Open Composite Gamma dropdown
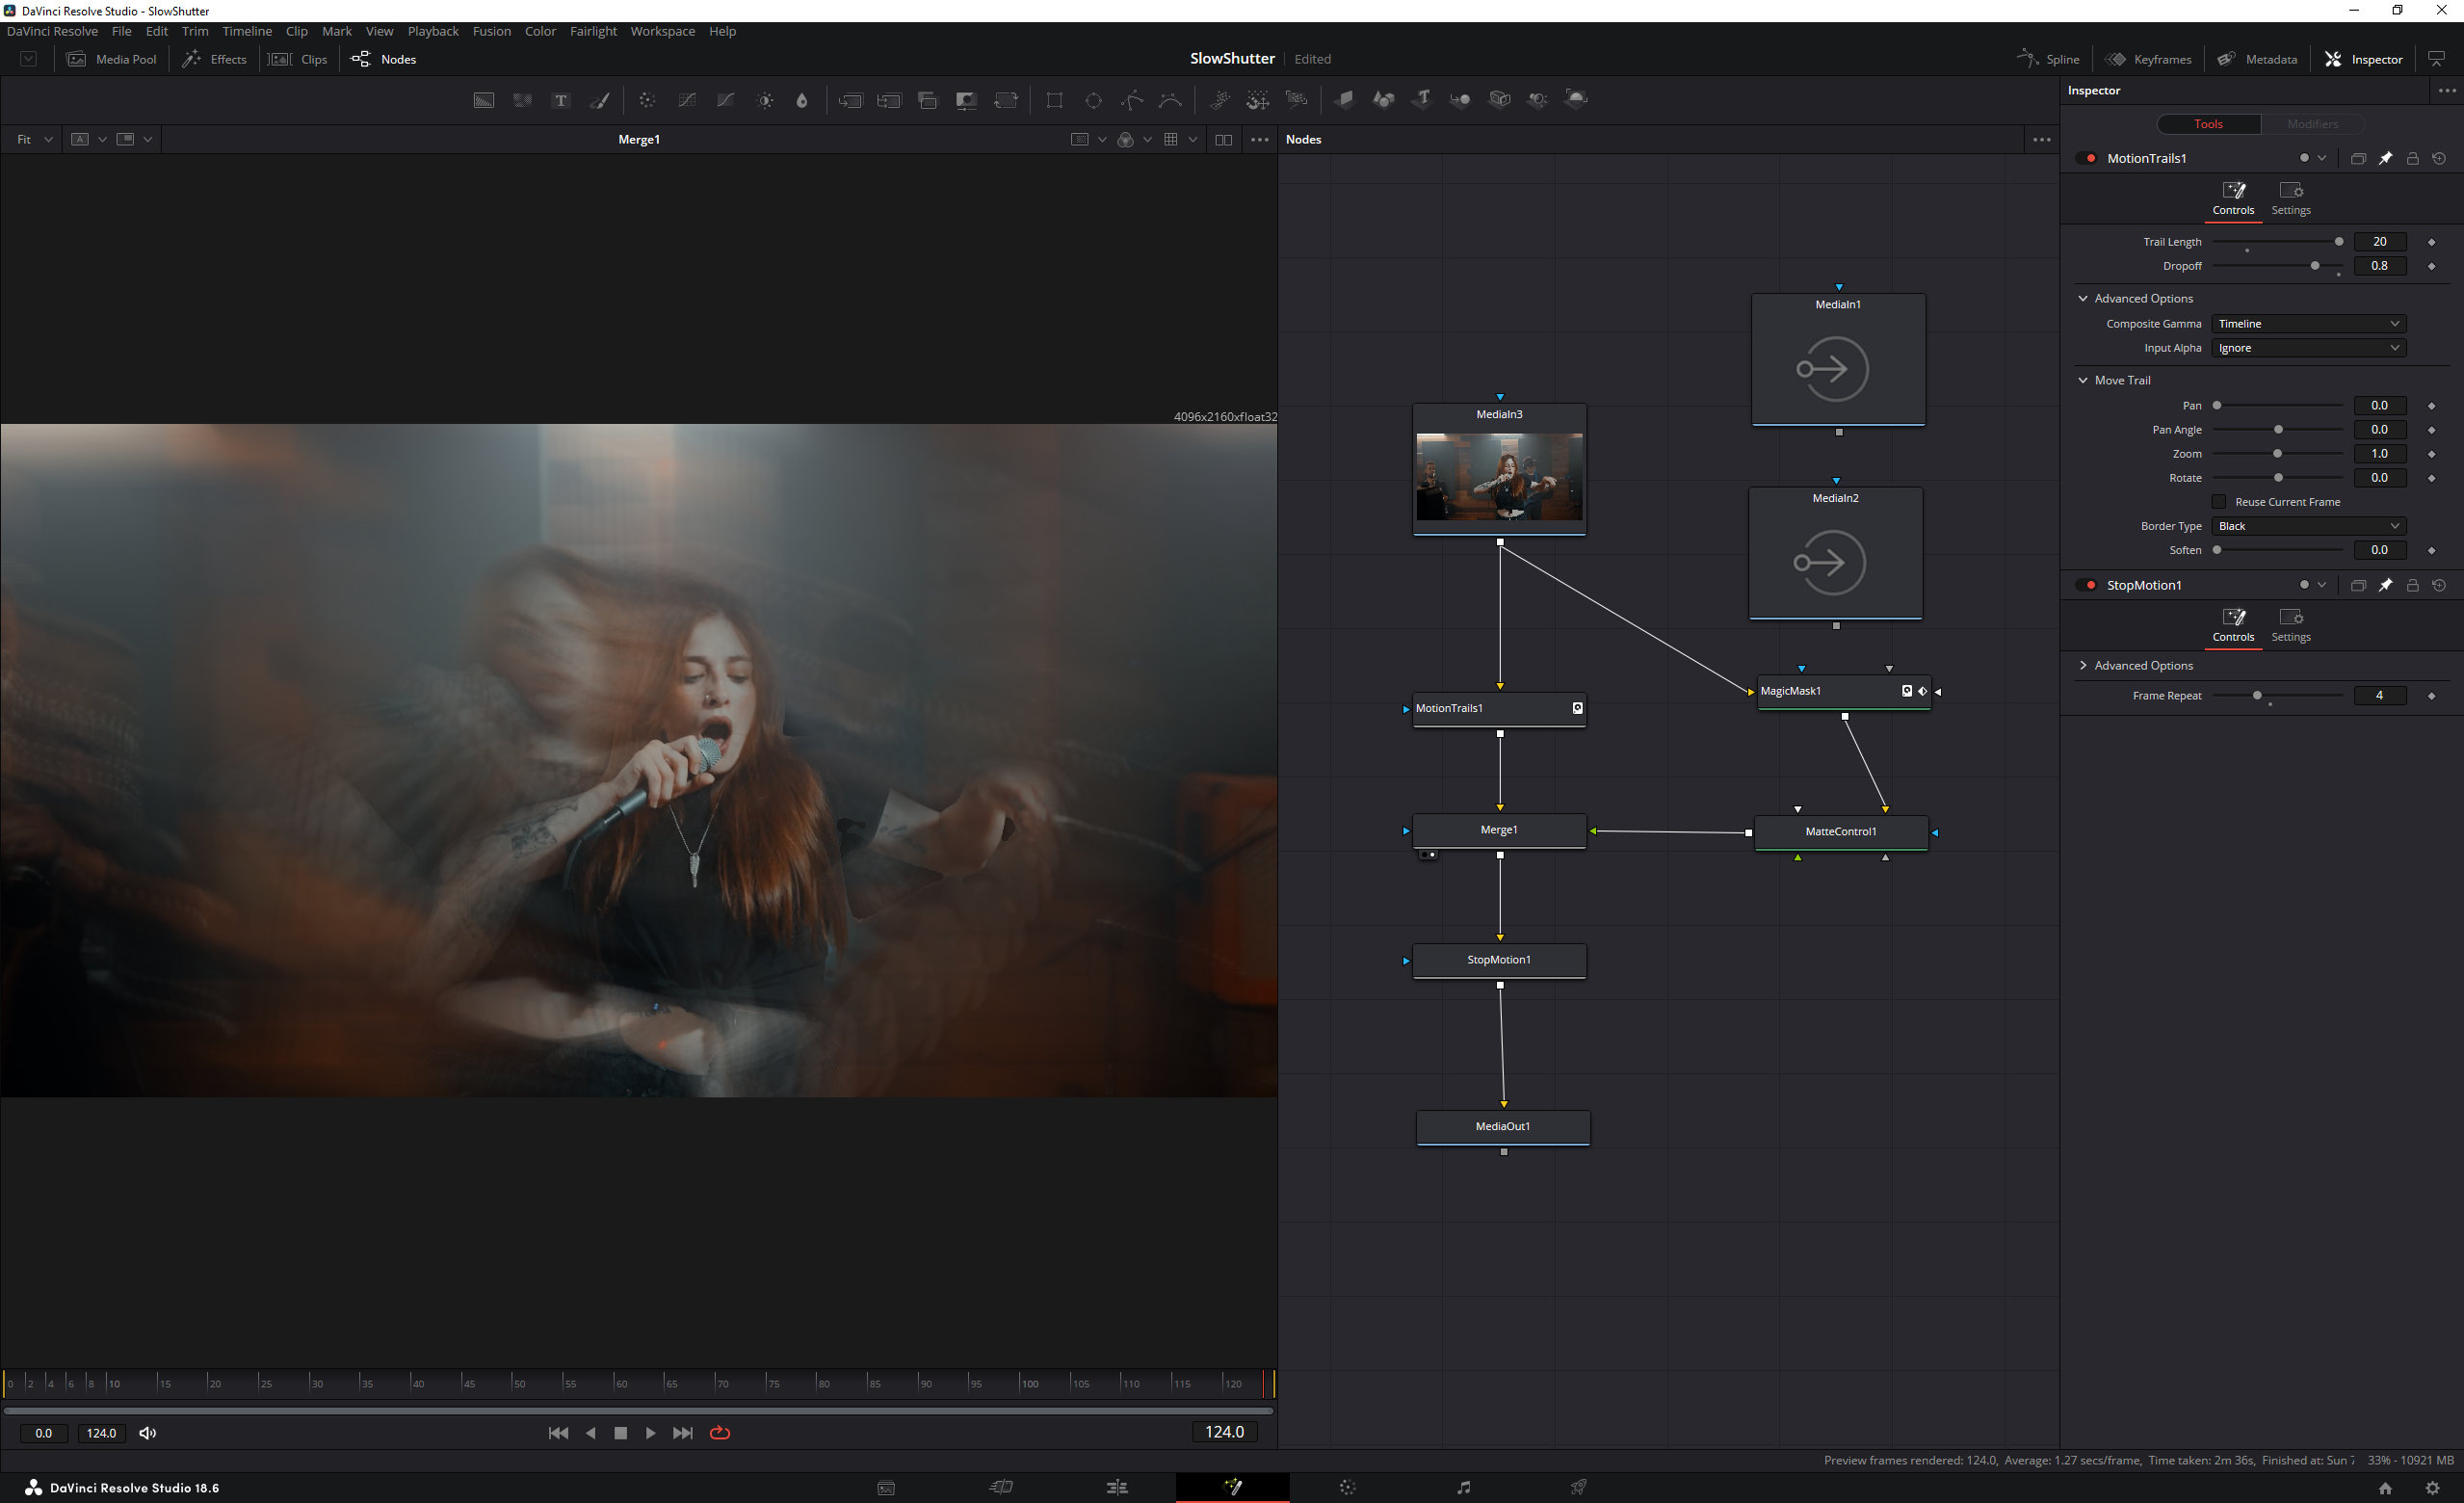 [2307, 324]
